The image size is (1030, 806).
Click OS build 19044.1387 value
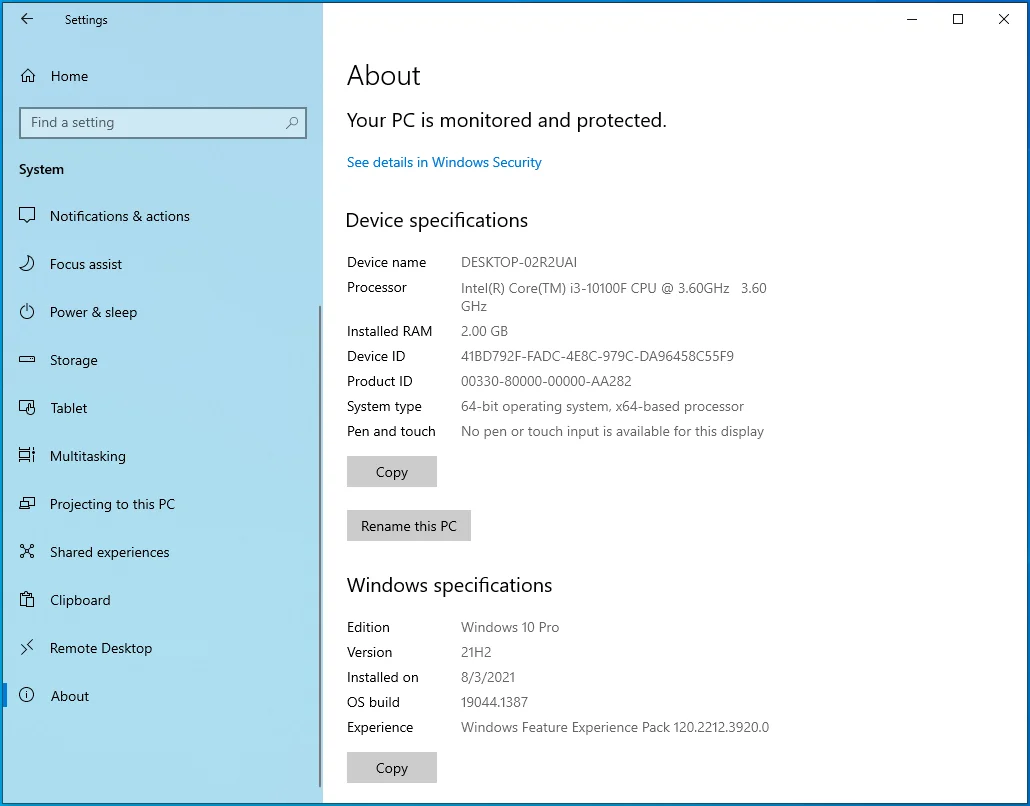(494, 702)
